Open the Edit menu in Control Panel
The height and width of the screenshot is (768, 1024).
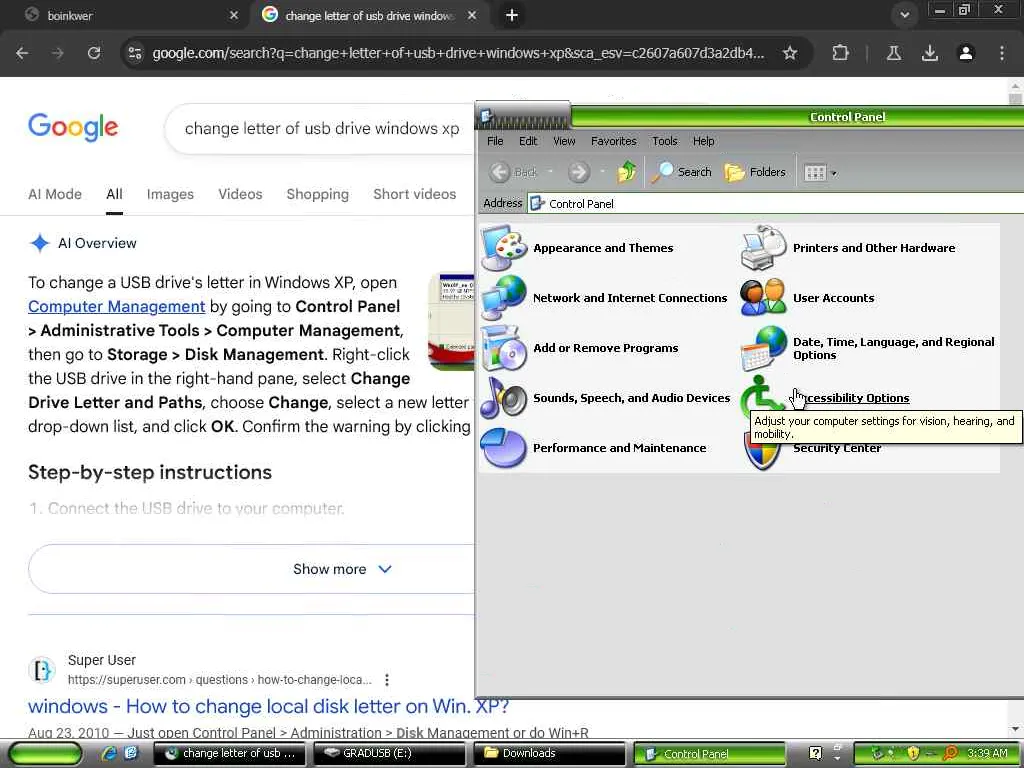528,141
